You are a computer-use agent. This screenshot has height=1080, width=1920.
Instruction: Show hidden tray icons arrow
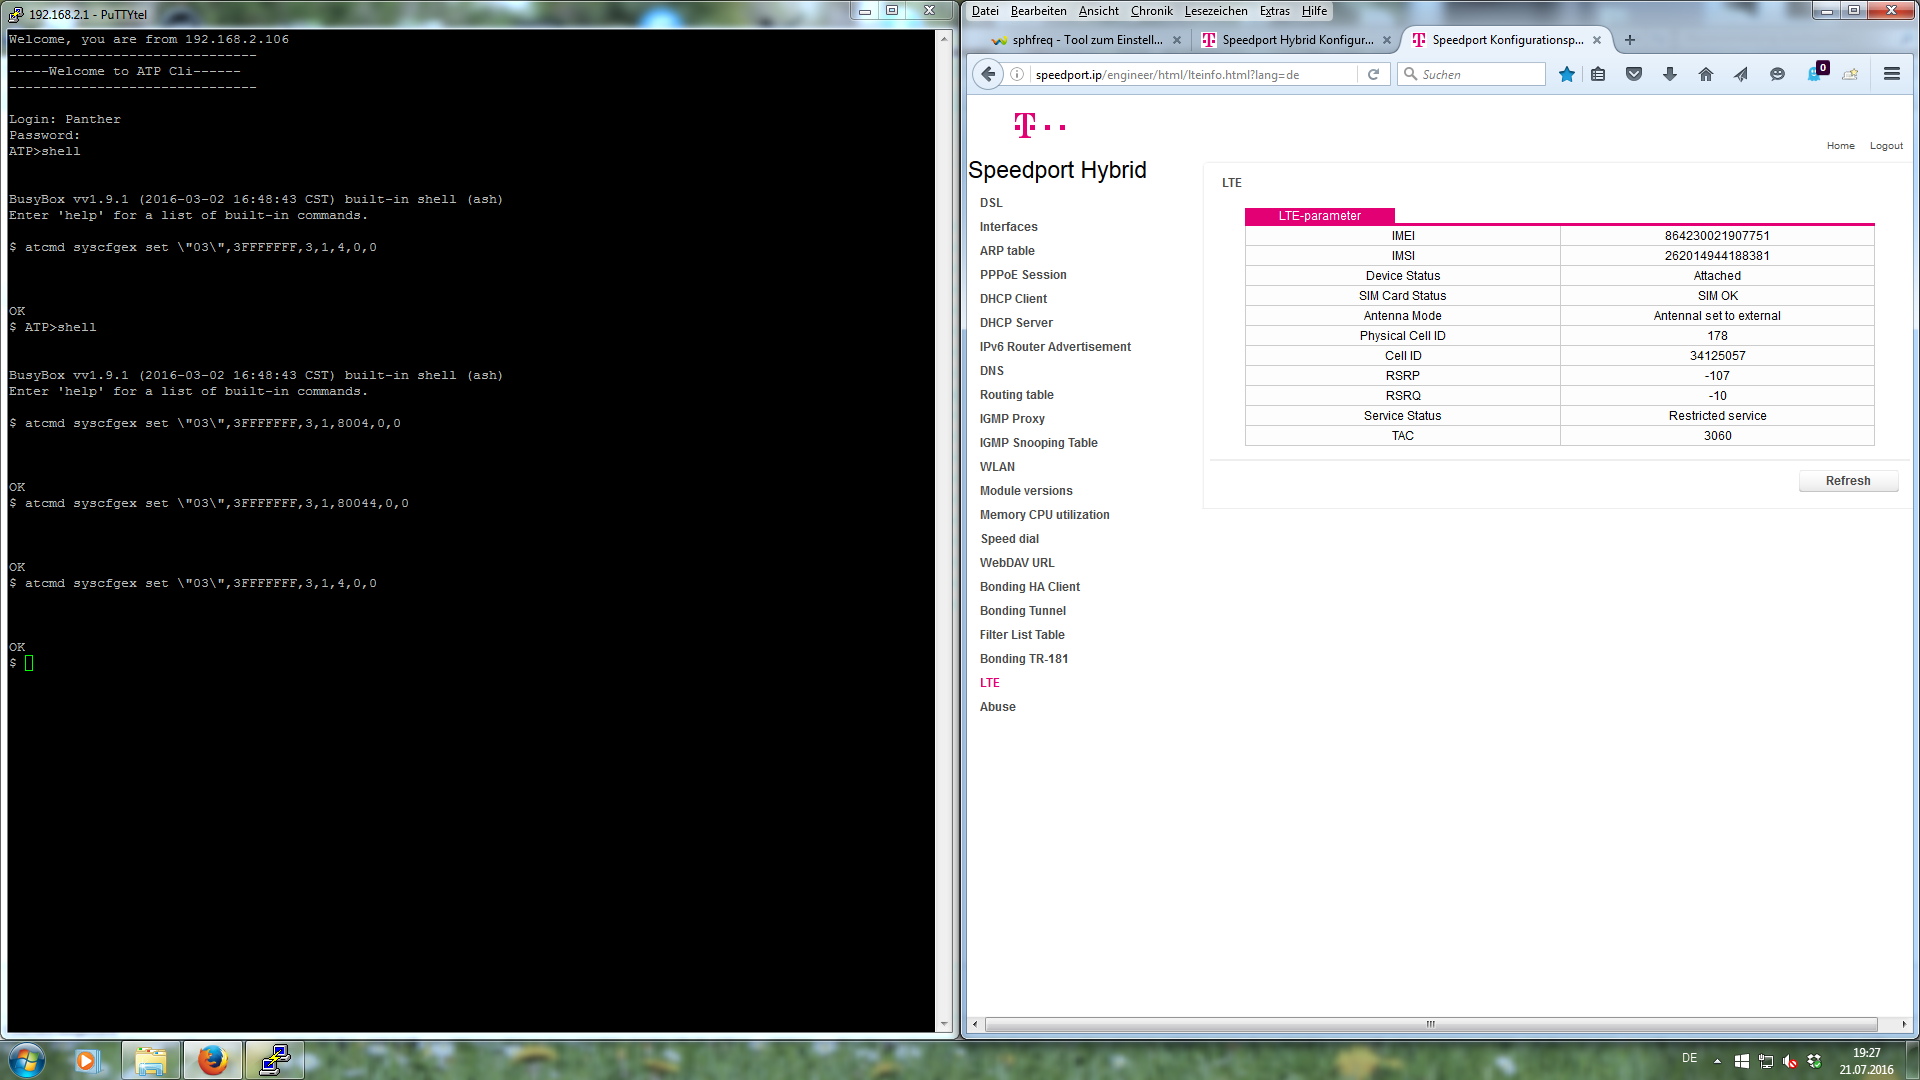click(1717, 1061)
